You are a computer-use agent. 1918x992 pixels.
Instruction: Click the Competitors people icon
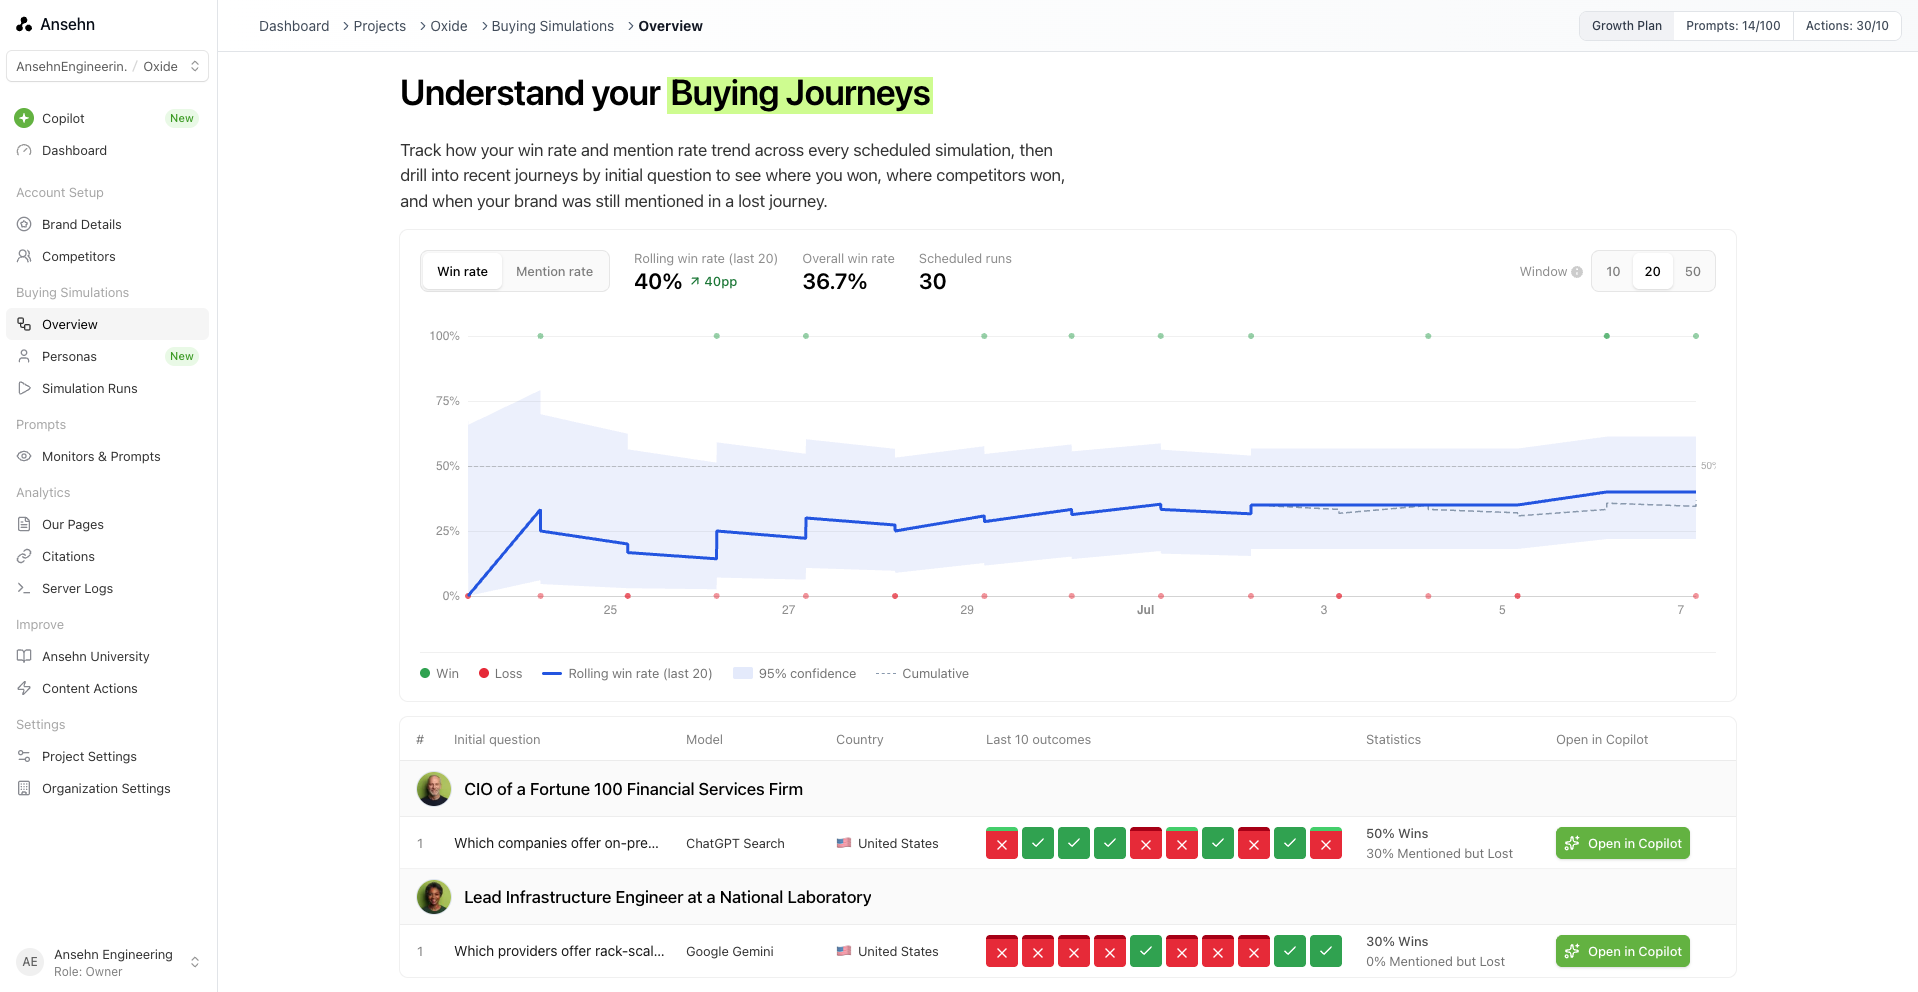coord(24,256)
